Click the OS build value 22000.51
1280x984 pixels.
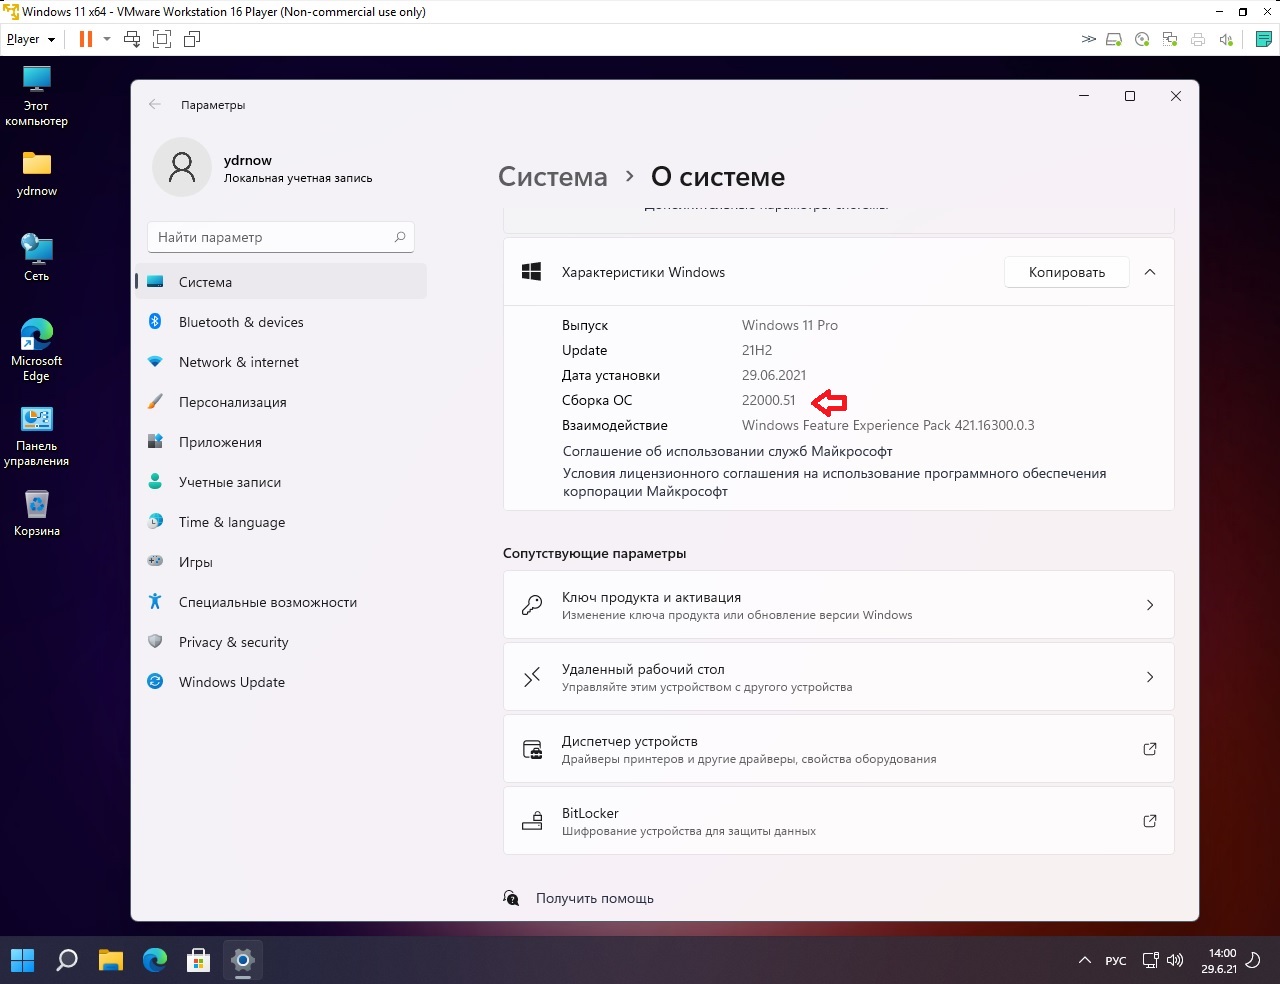coord(769,400)
